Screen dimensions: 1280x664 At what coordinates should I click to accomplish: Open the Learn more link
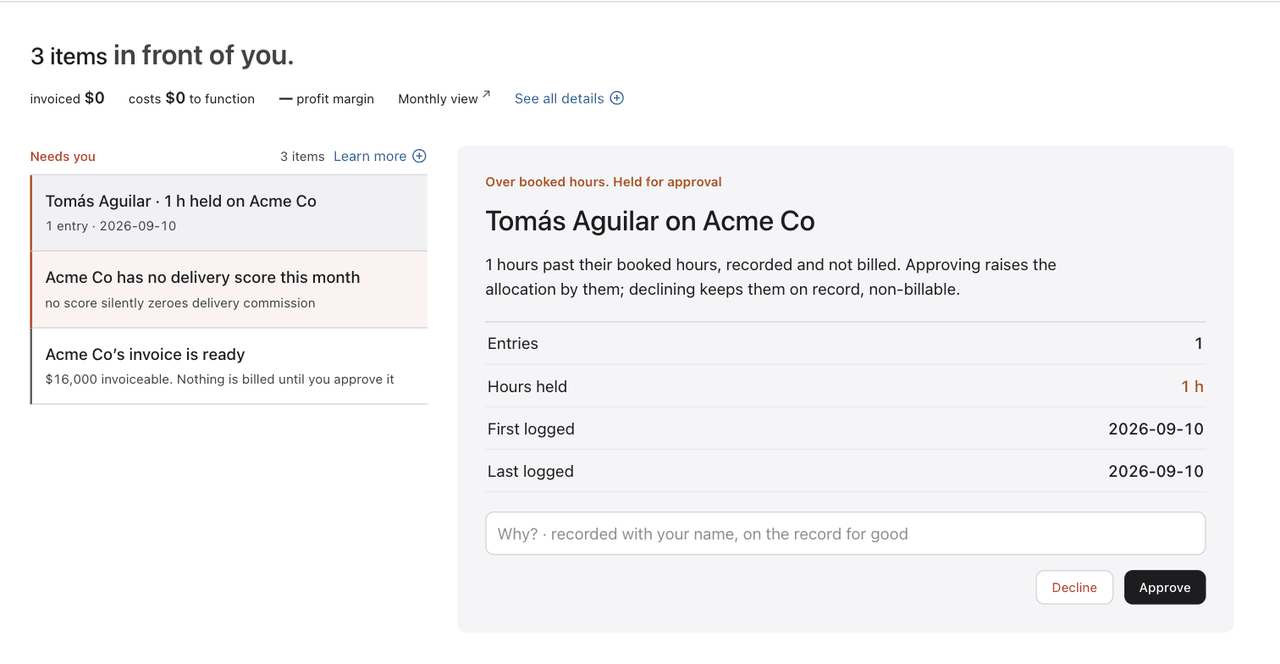coord(379,156)
